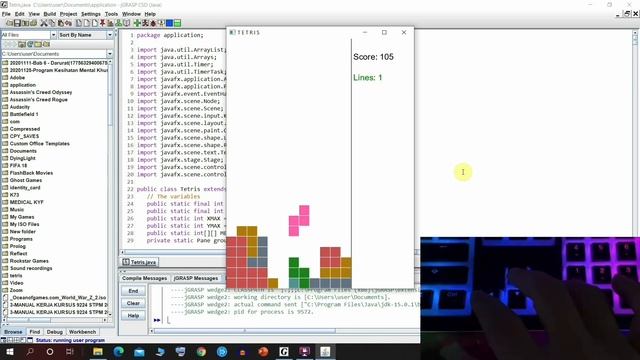Switch to the Find tab

[x=35, y=332]
